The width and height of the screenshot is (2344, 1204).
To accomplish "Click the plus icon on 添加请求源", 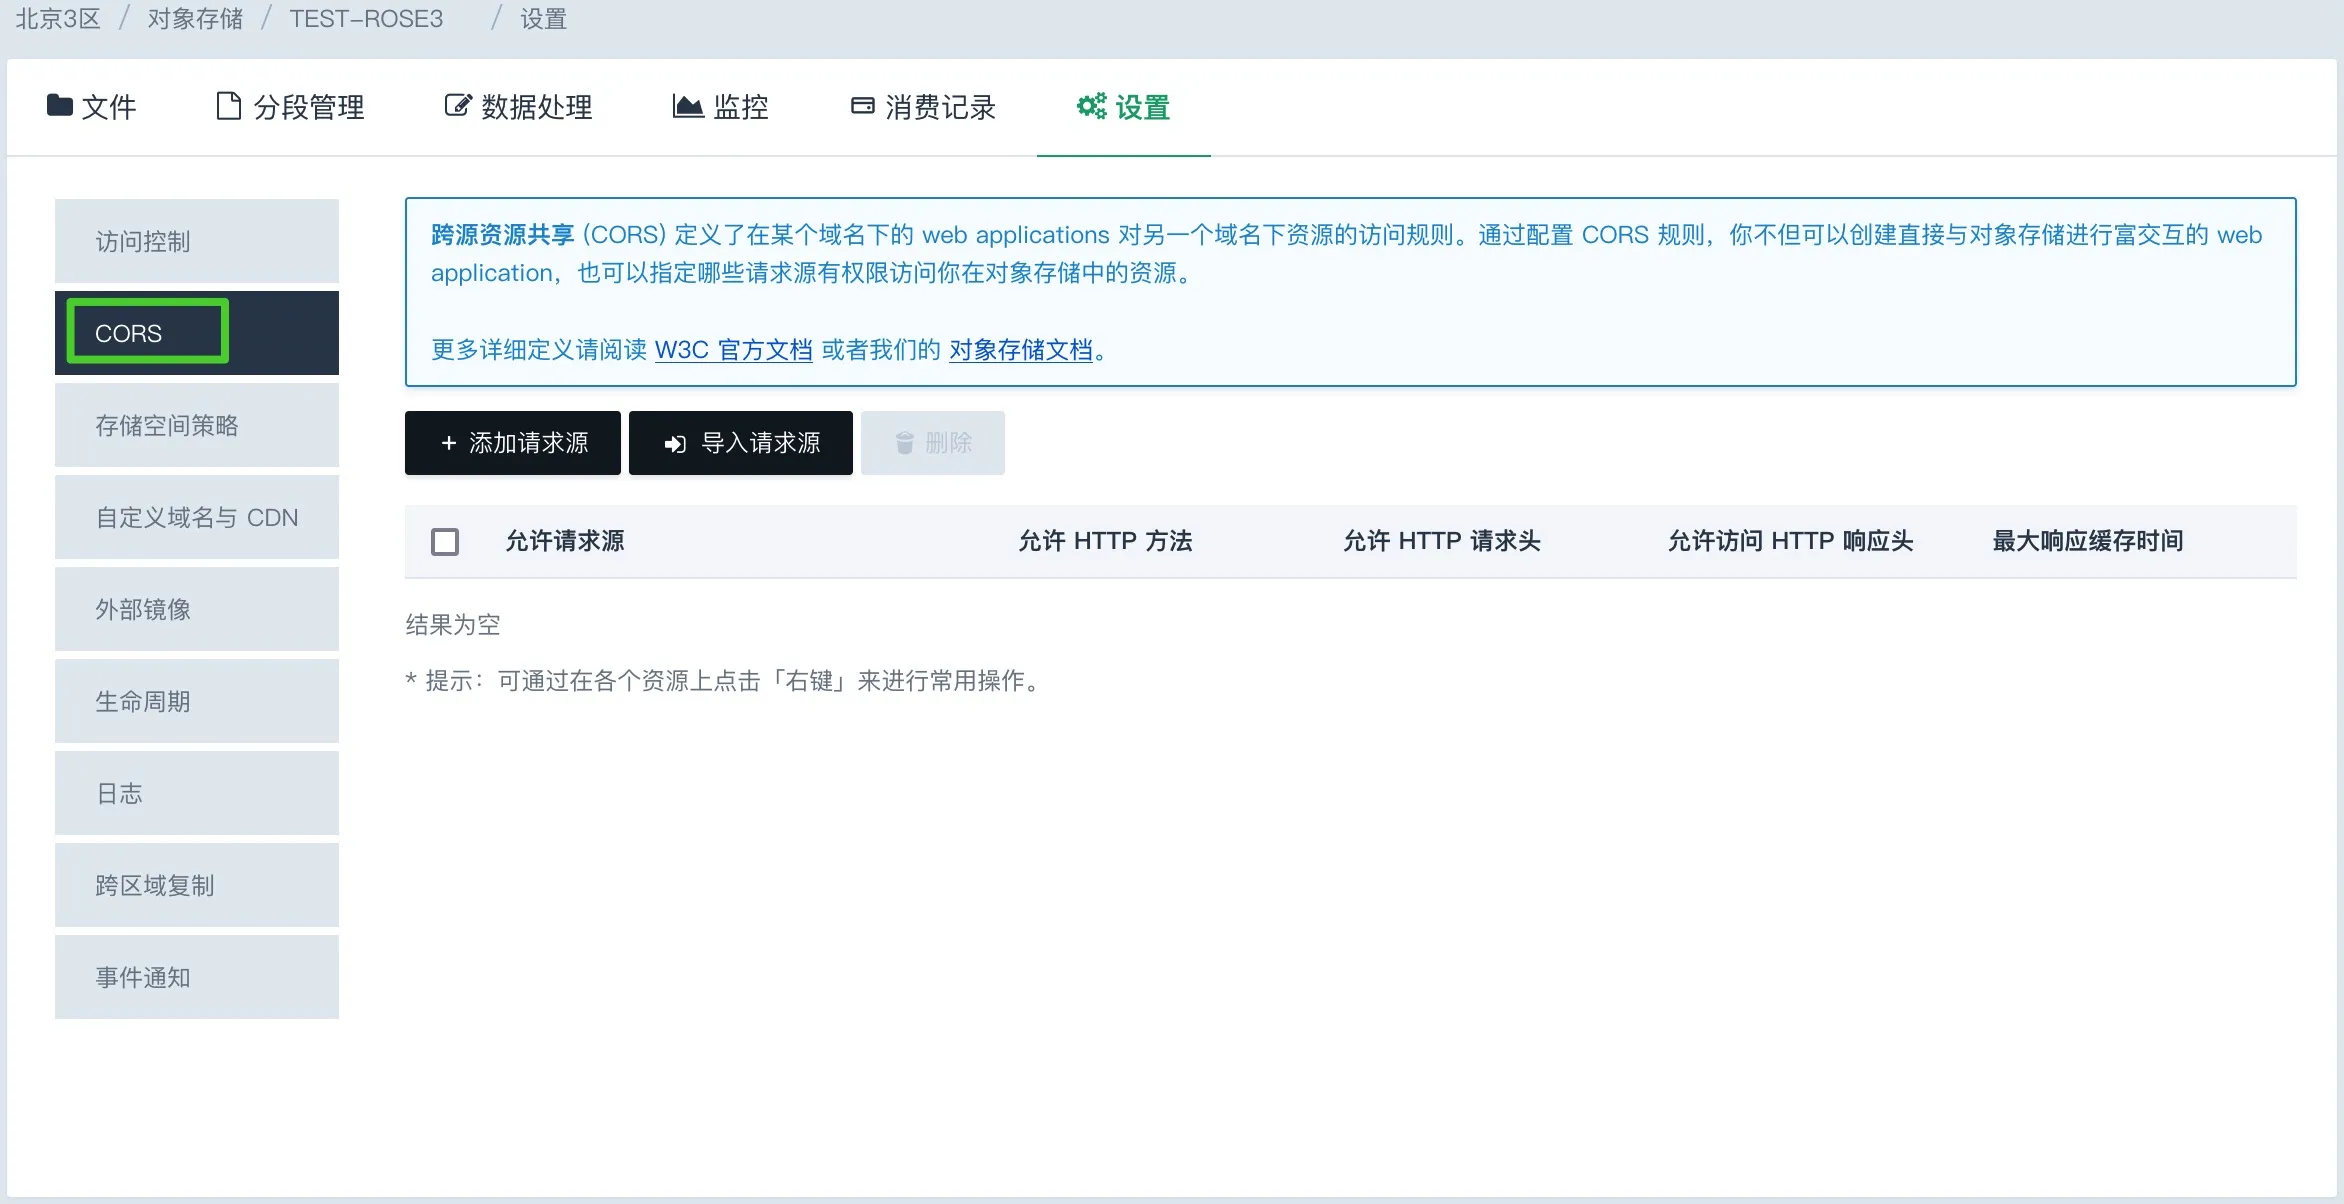I will [x=449, y=443].
